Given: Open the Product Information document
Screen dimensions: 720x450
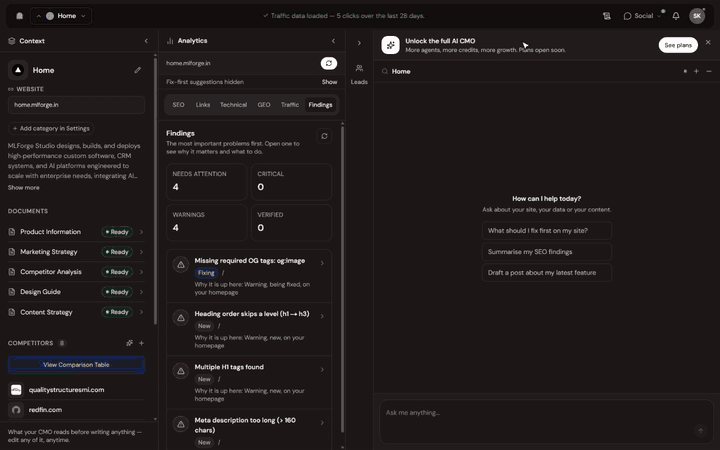Looking at the screenshot, I should (76, 232).
